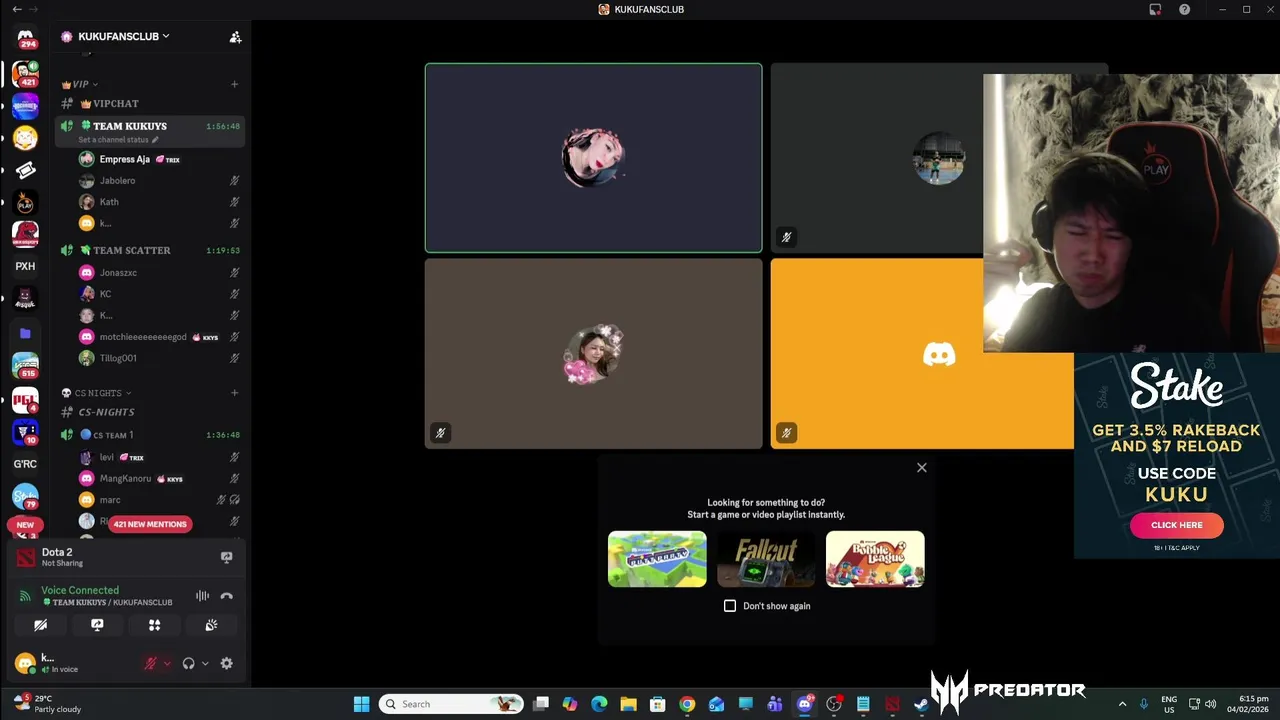Click the NEW unread servers pill
Screen dimensions: 1280x720
tap(25, 524)
